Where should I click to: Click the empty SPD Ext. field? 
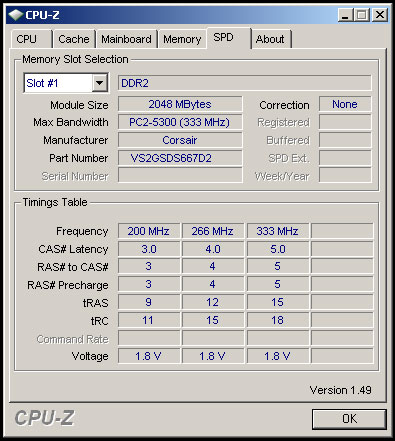[345, 158]
